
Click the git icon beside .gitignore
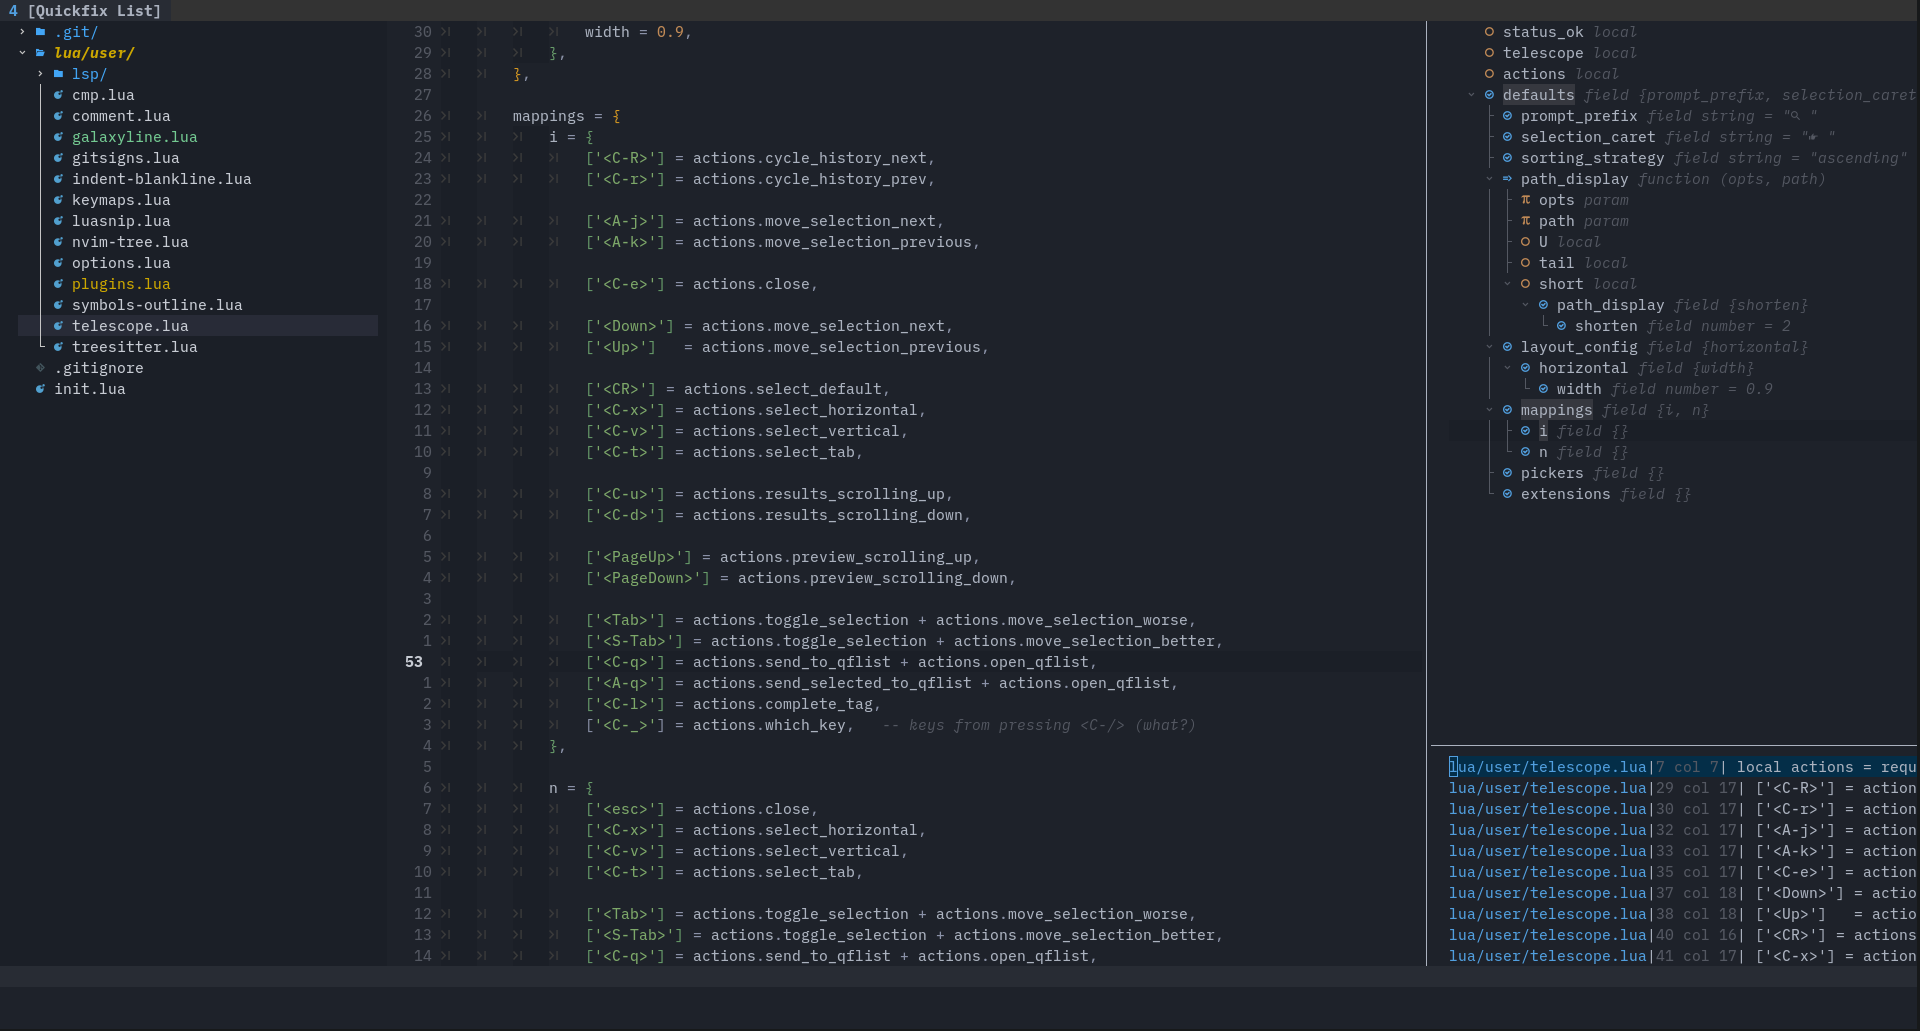click(41, 368)
